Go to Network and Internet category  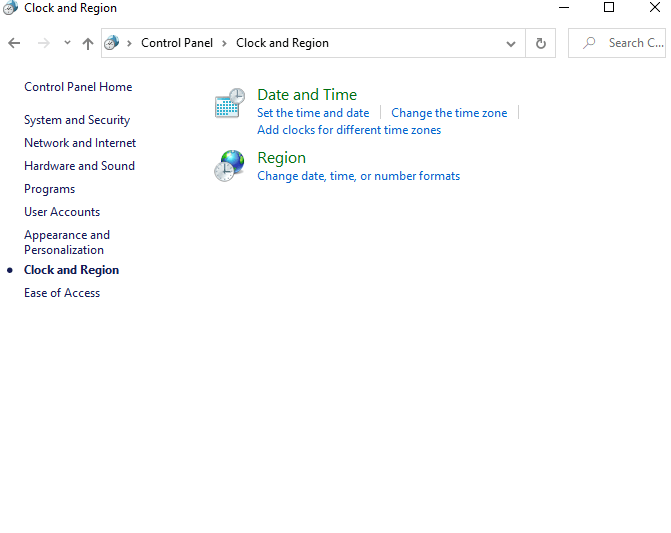(80, 143)
